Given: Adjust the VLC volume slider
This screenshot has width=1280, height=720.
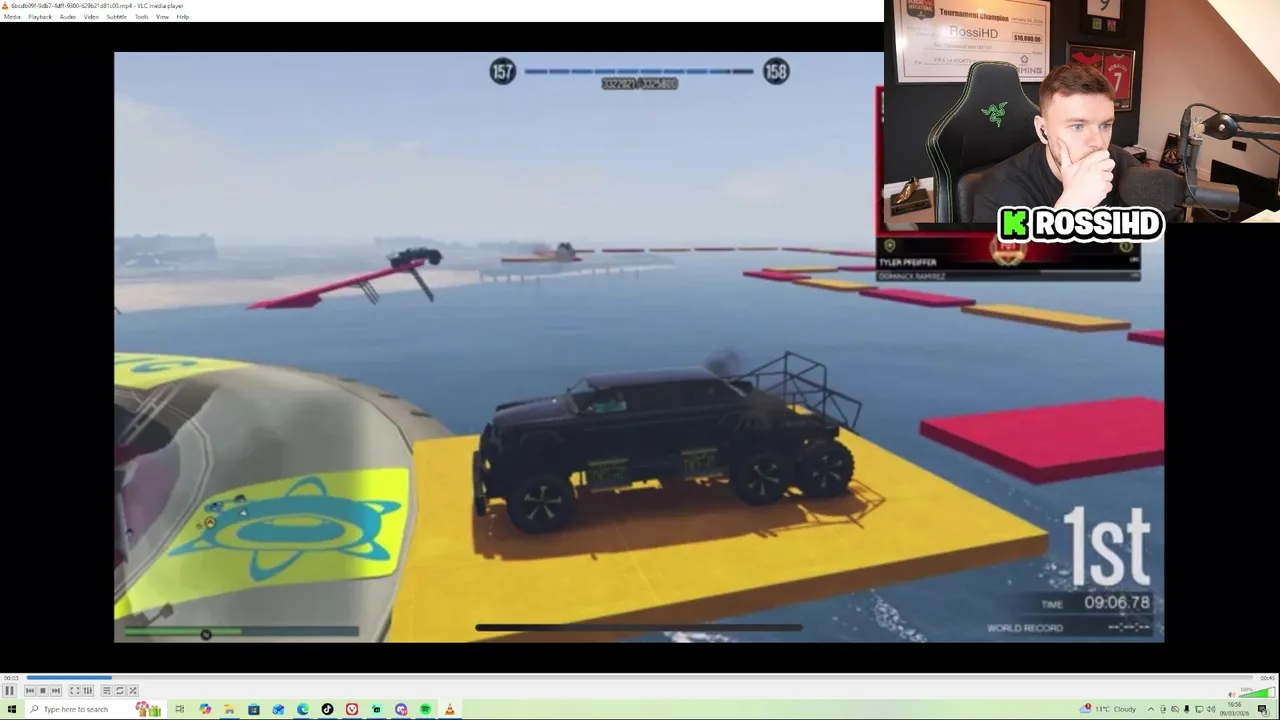Looking at the screenshot, I should [1256, 692].
